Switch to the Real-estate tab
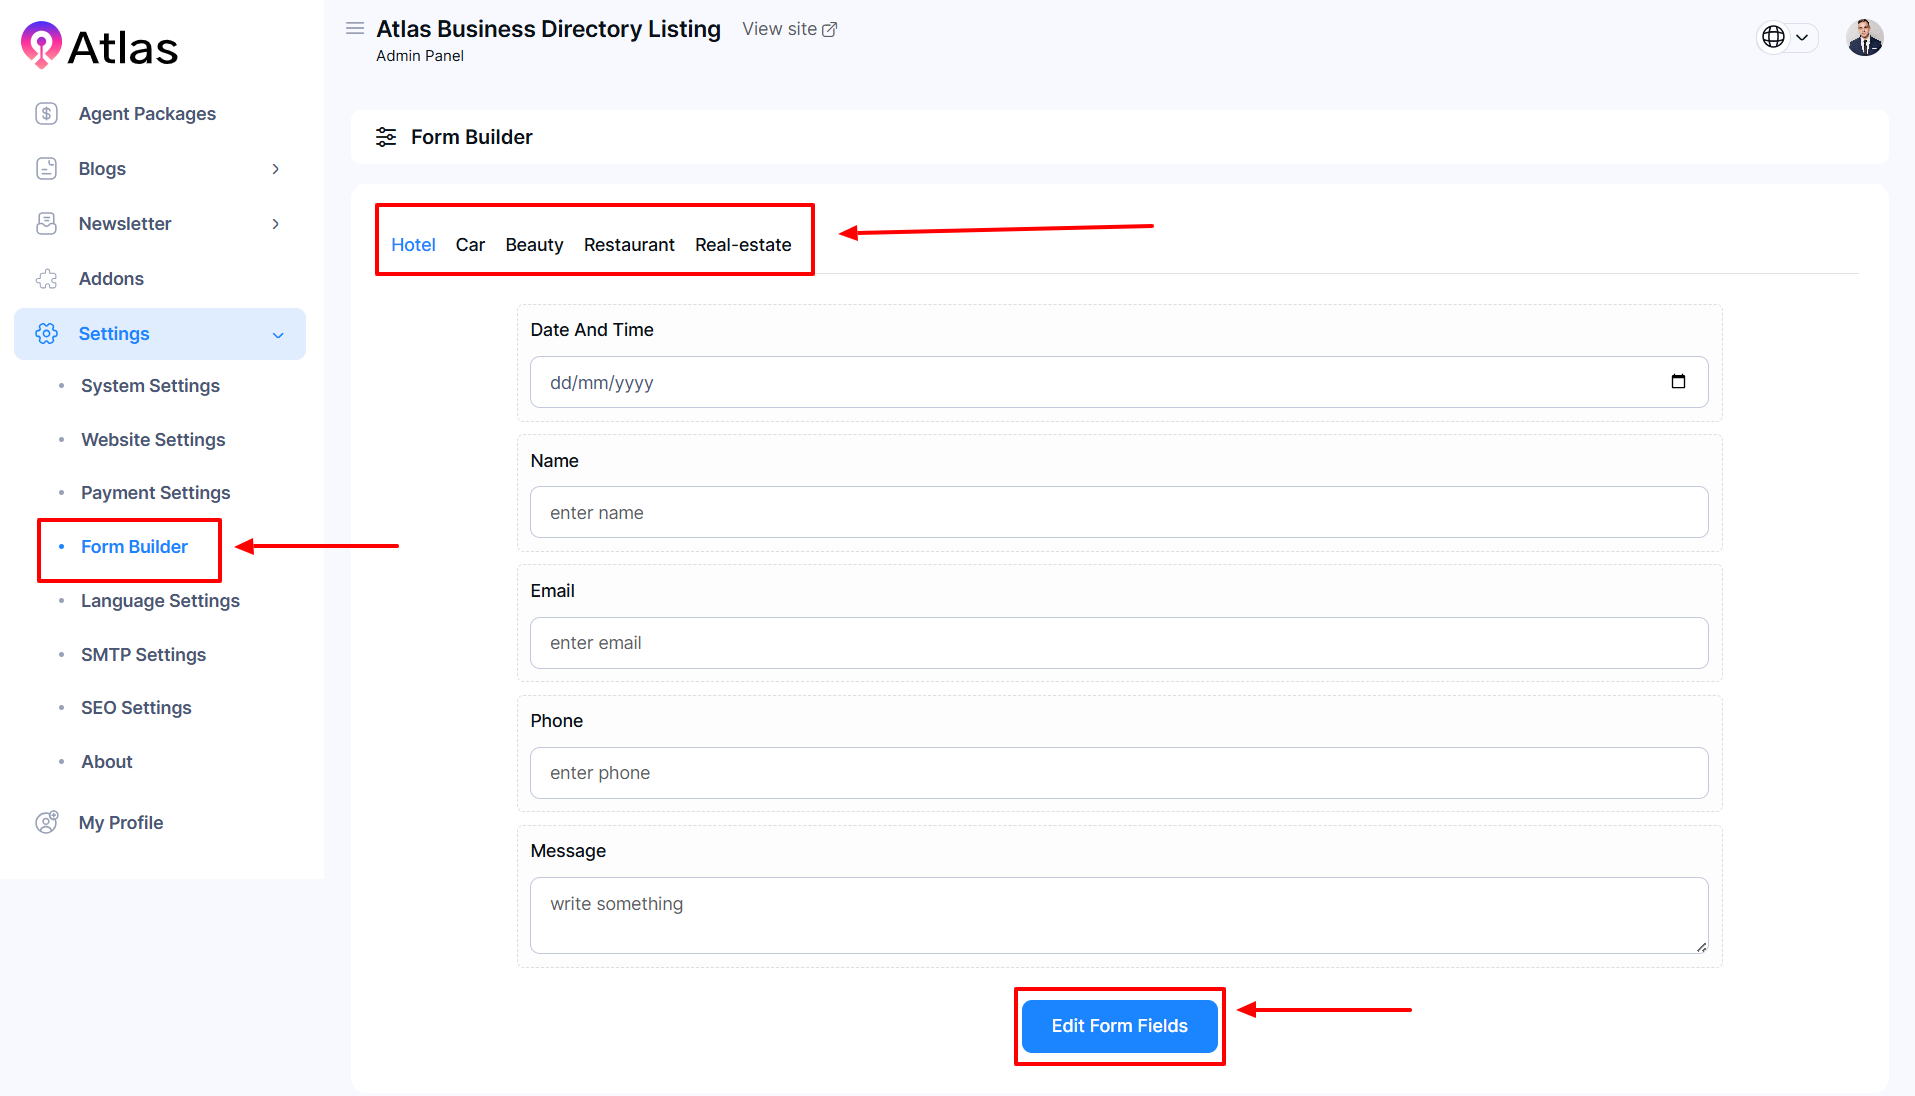 [x=743, y=245]
